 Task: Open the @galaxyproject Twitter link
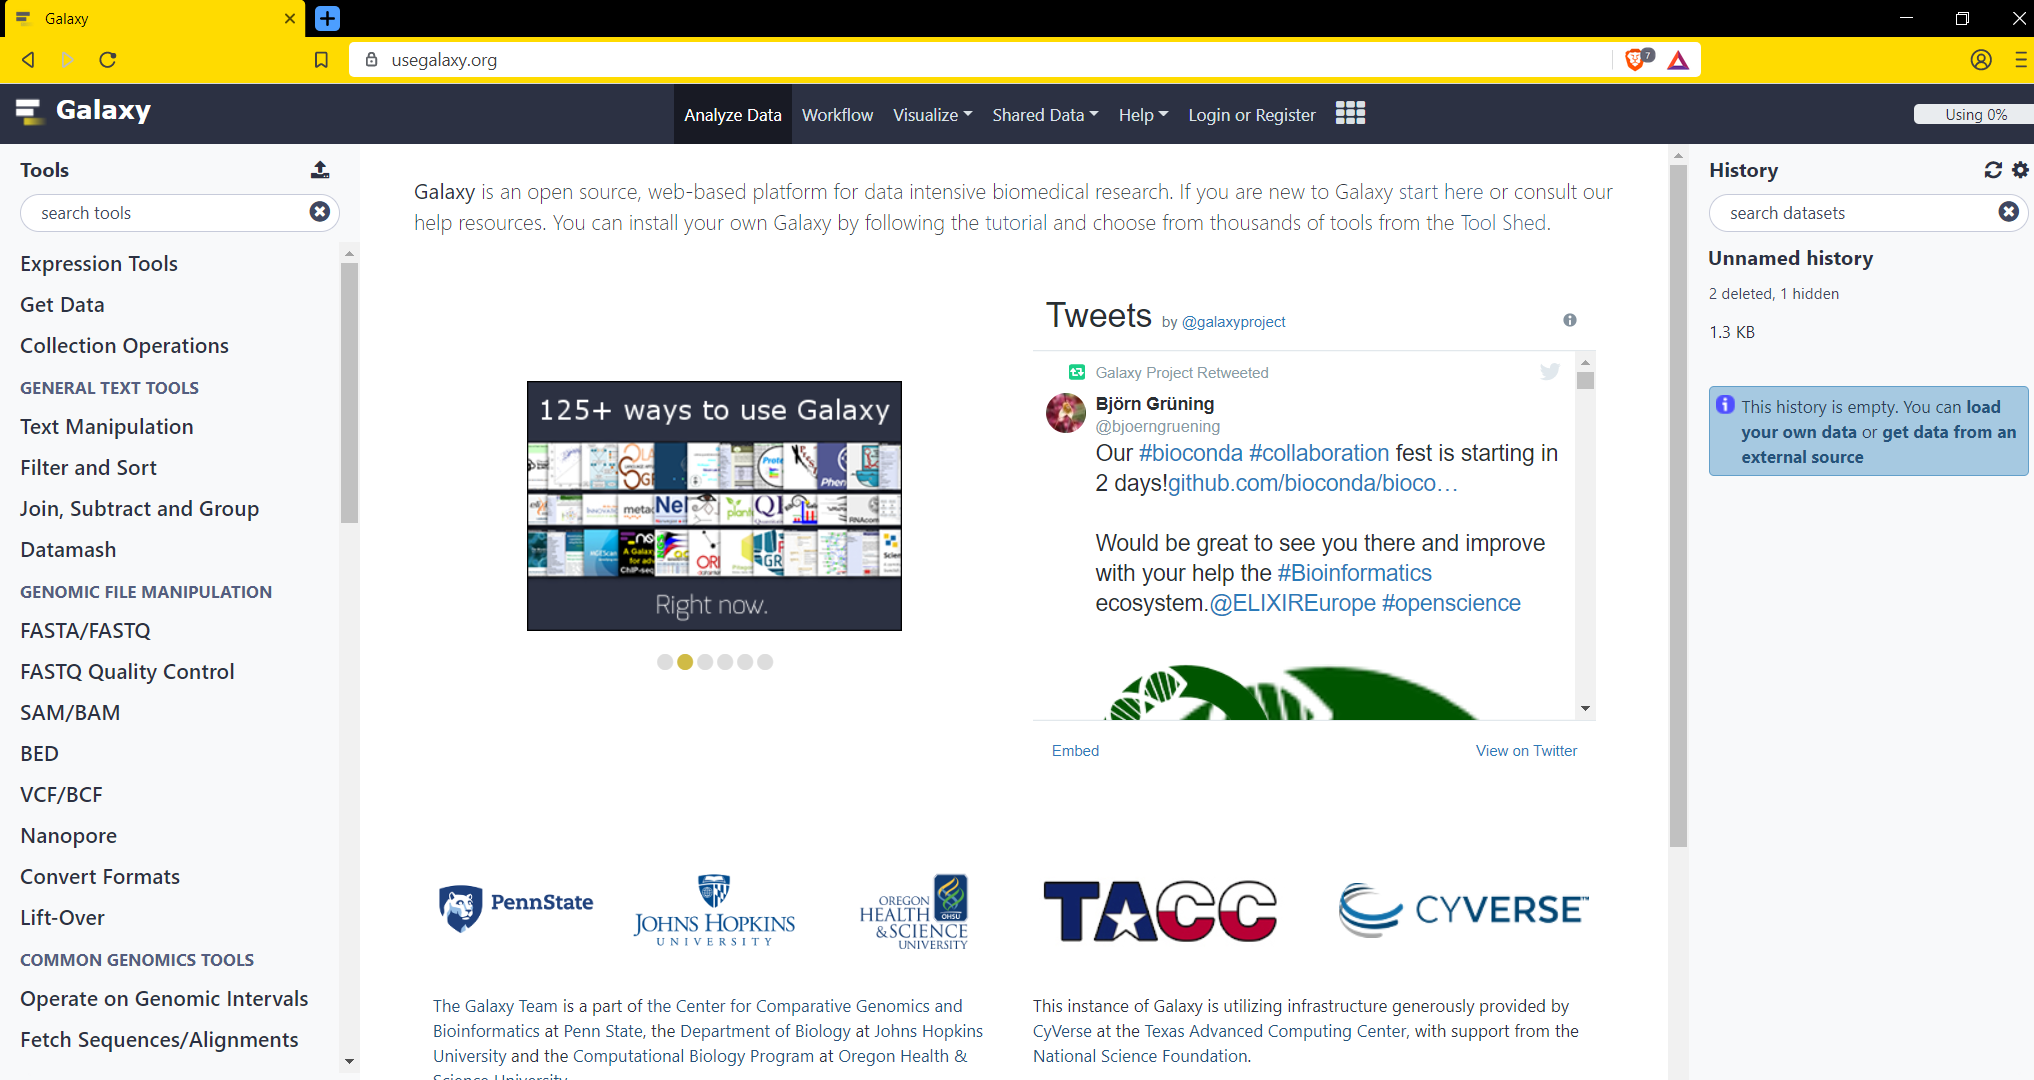pyautogui.click(x=1234, y=322)
